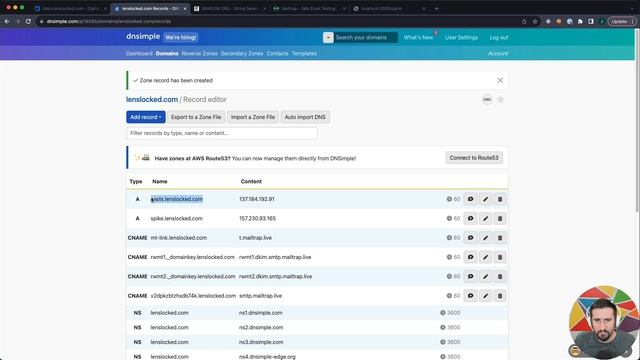Open note for the rwmt1._domainkey record

471,257
